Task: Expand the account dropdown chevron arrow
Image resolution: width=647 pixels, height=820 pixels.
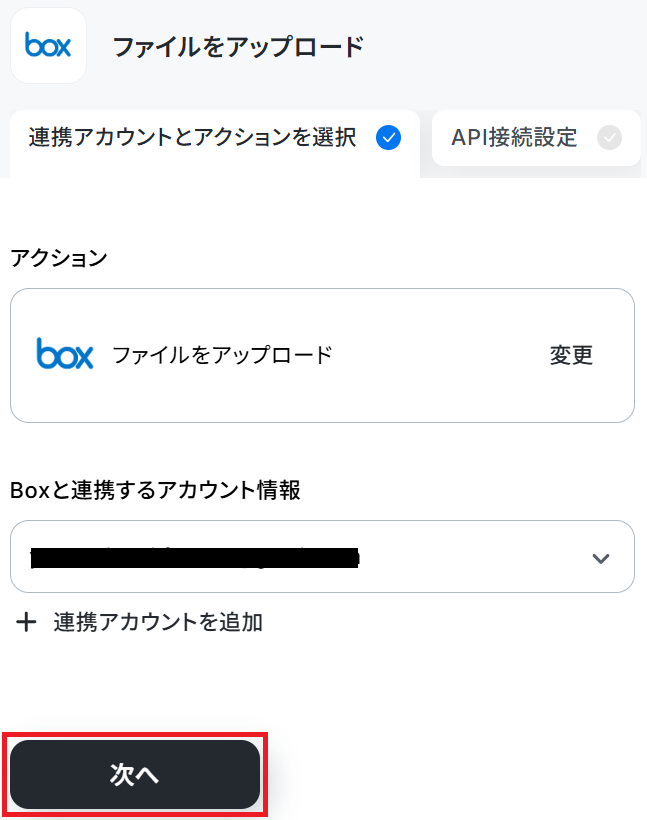Action: tap(600, 558)
